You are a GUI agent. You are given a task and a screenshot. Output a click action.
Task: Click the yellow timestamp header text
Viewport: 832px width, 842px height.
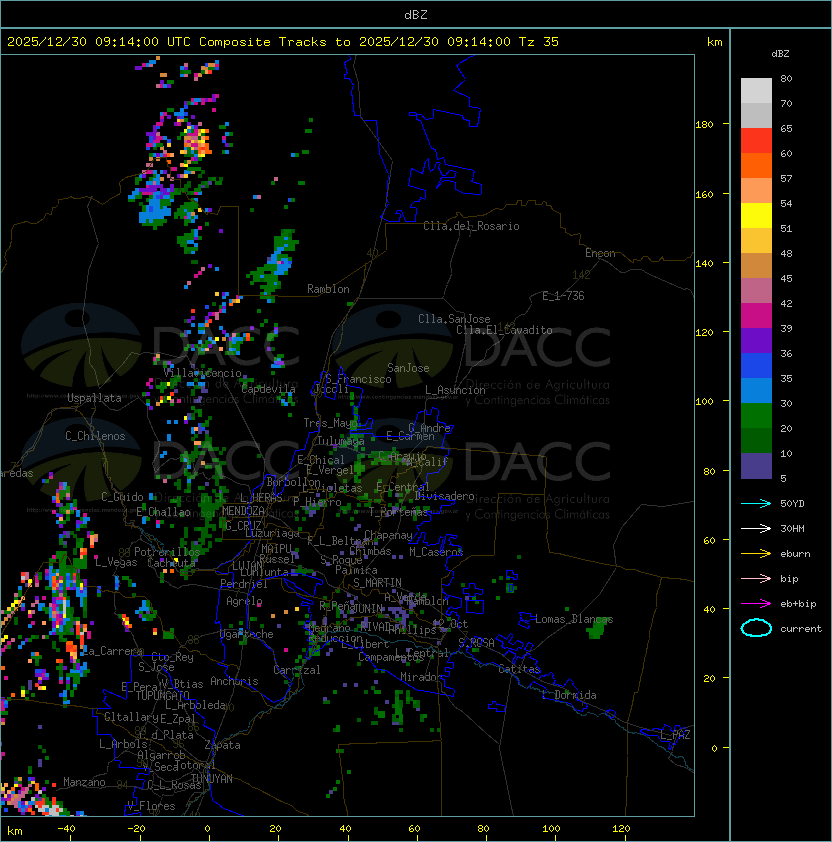point(283,42)
